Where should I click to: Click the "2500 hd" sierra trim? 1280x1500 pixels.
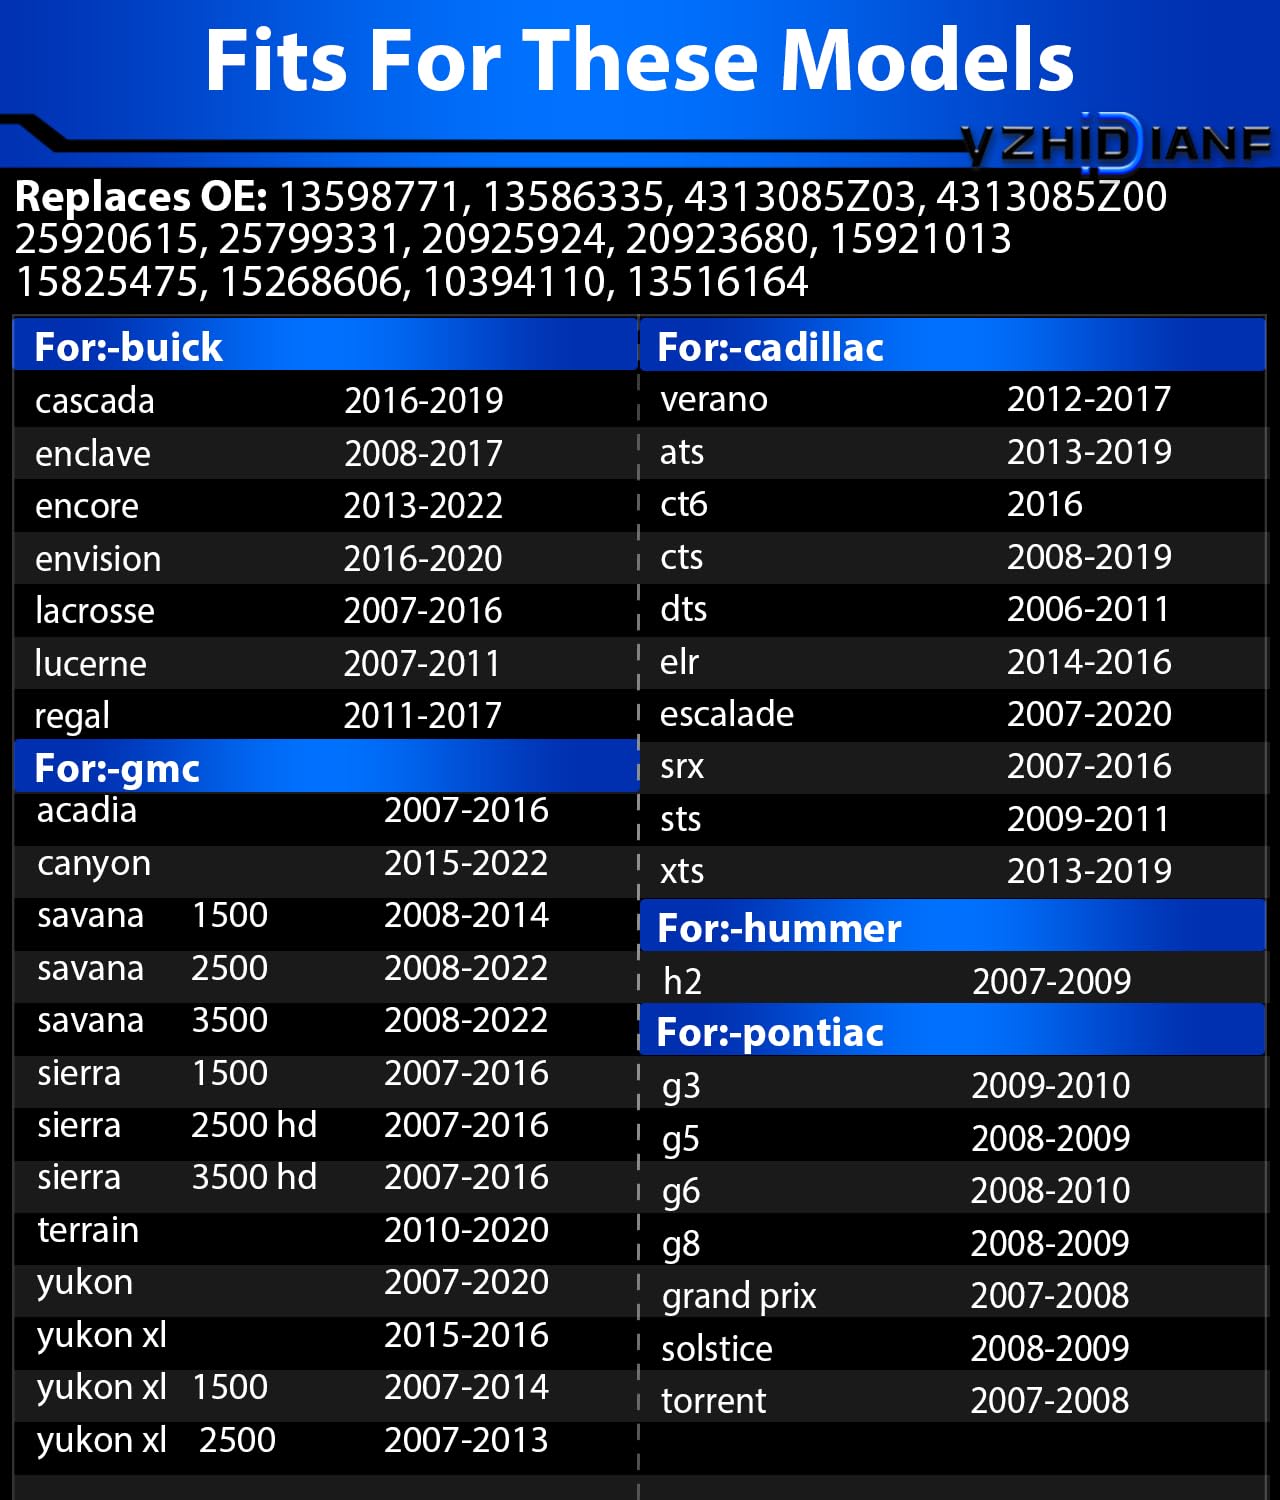[x=254, y=1125]
